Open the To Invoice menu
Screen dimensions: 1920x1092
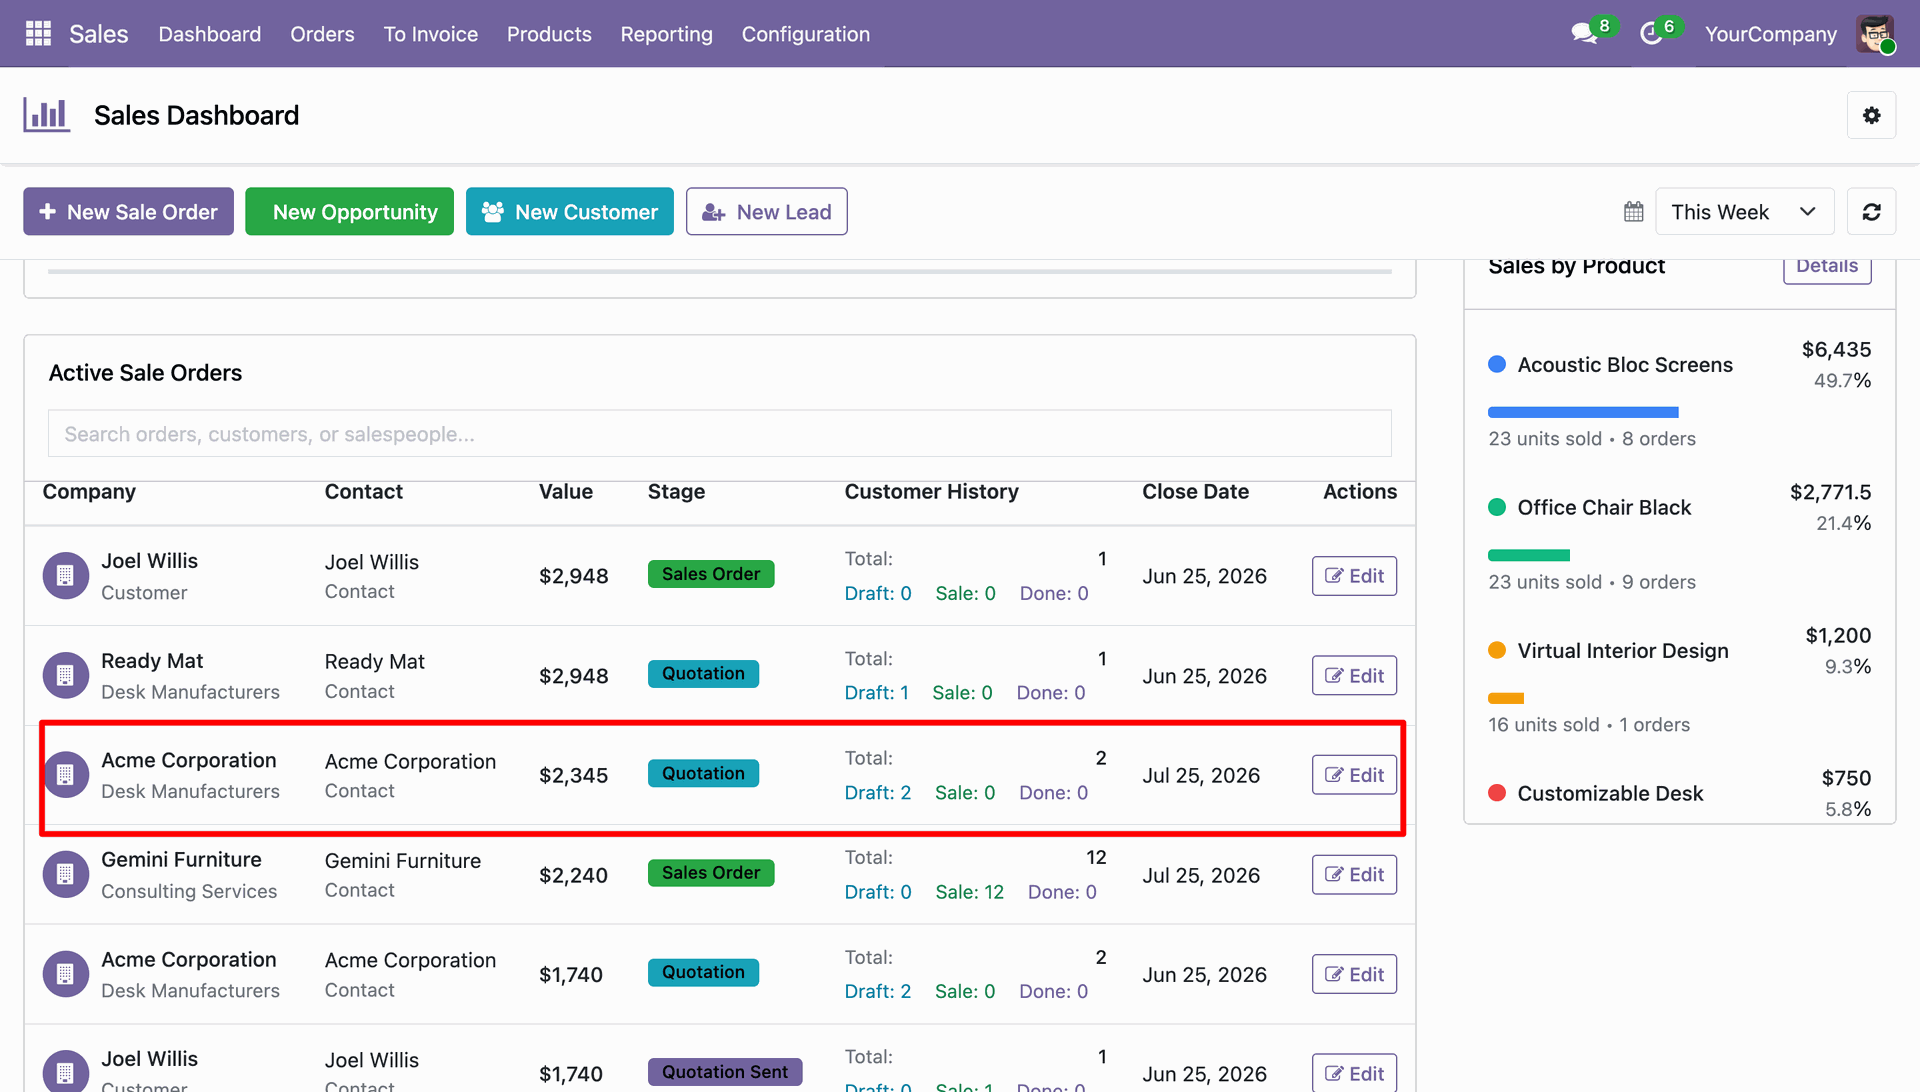(431, 34)
